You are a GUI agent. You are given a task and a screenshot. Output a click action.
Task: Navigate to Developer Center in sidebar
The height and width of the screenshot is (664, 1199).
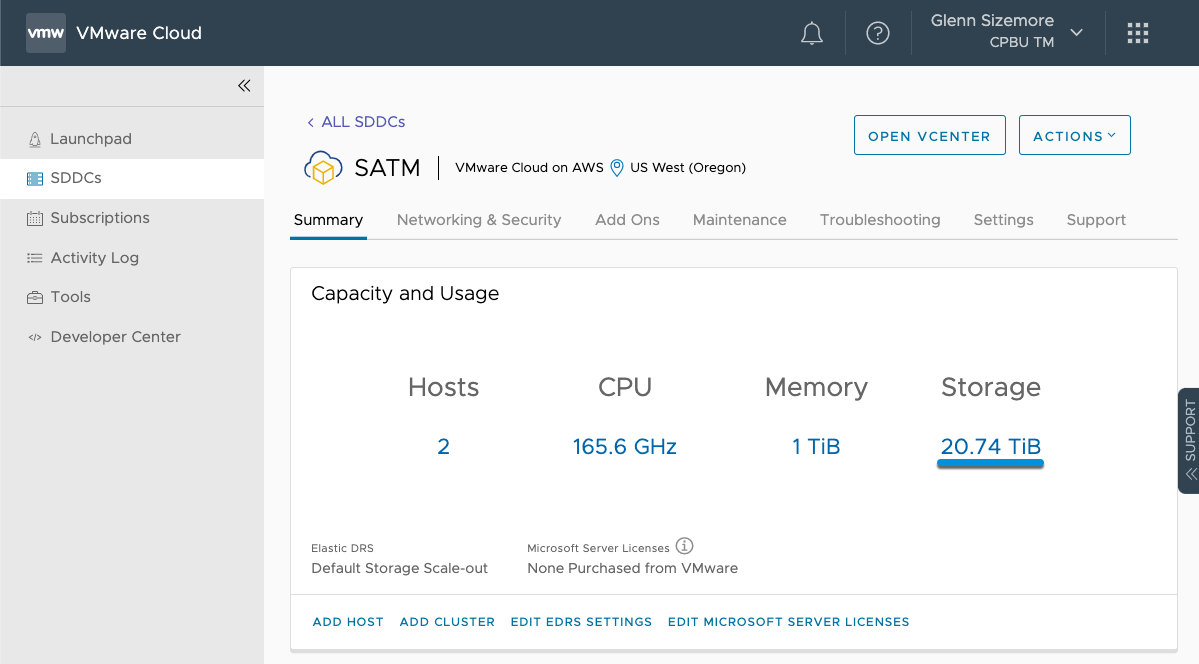click(115, 337)
